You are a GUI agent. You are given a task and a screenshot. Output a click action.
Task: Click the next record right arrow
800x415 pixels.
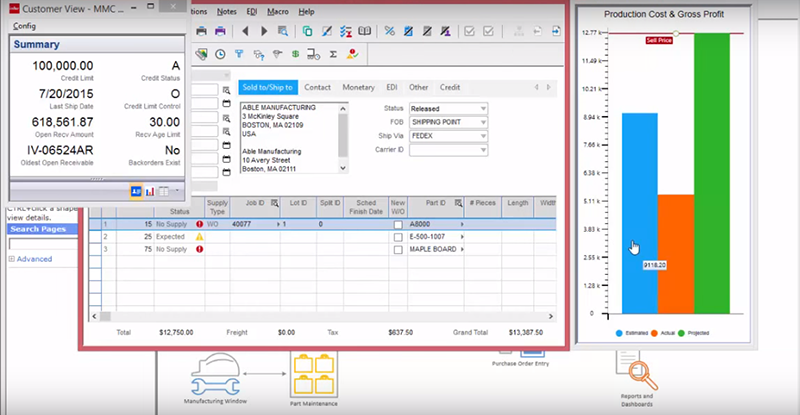pyautogui.click(x=264, y=31)
